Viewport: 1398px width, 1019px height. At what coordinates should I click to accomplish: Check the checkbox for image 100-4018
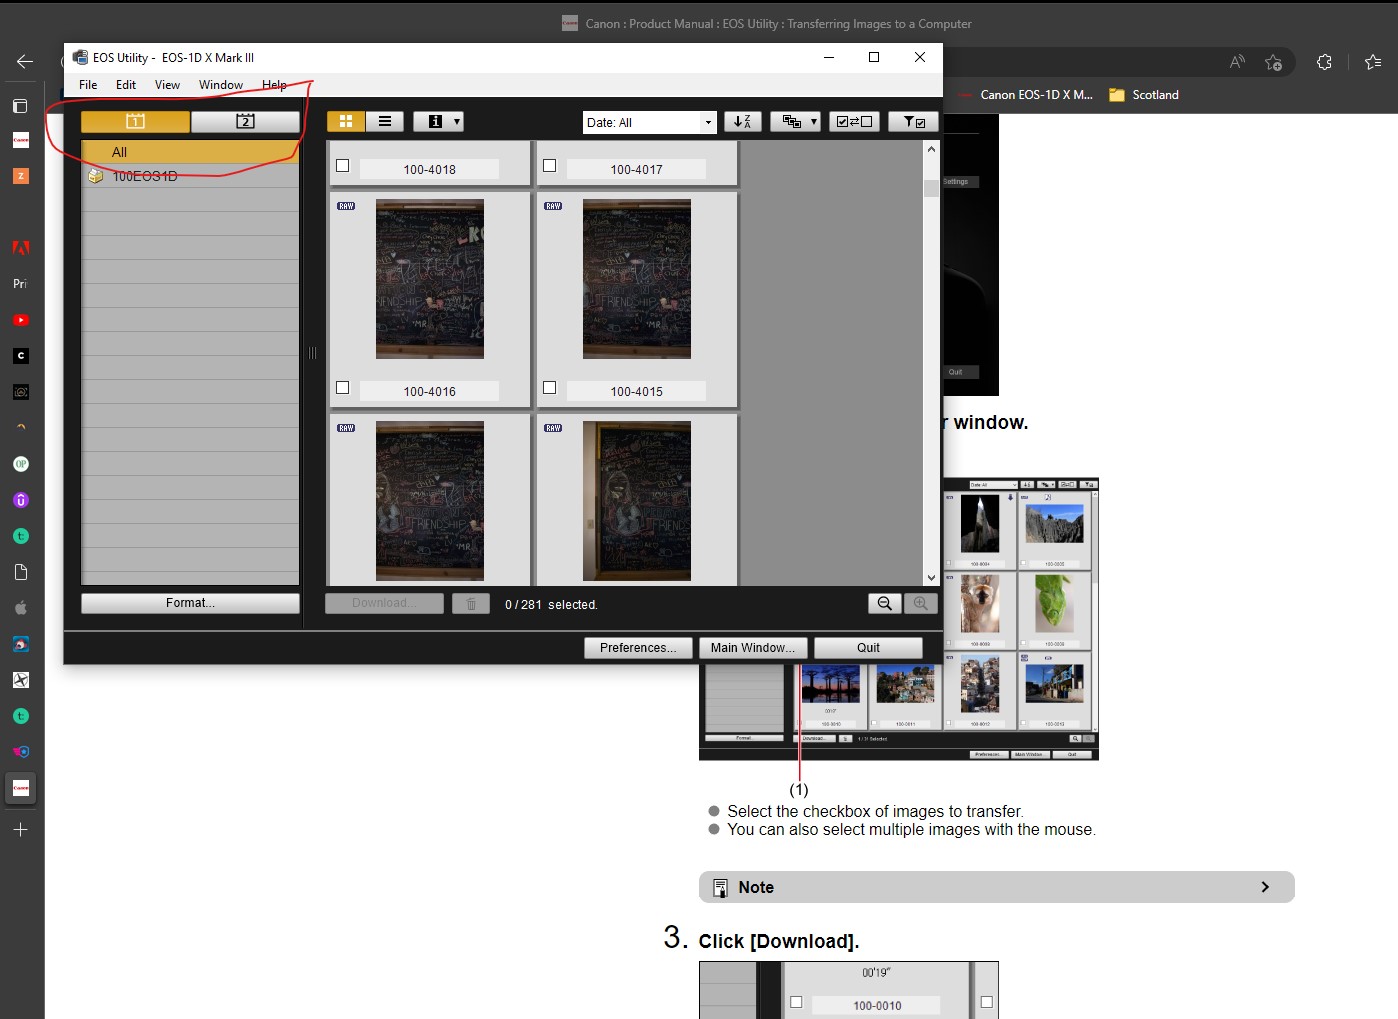(x=343, y=165)
